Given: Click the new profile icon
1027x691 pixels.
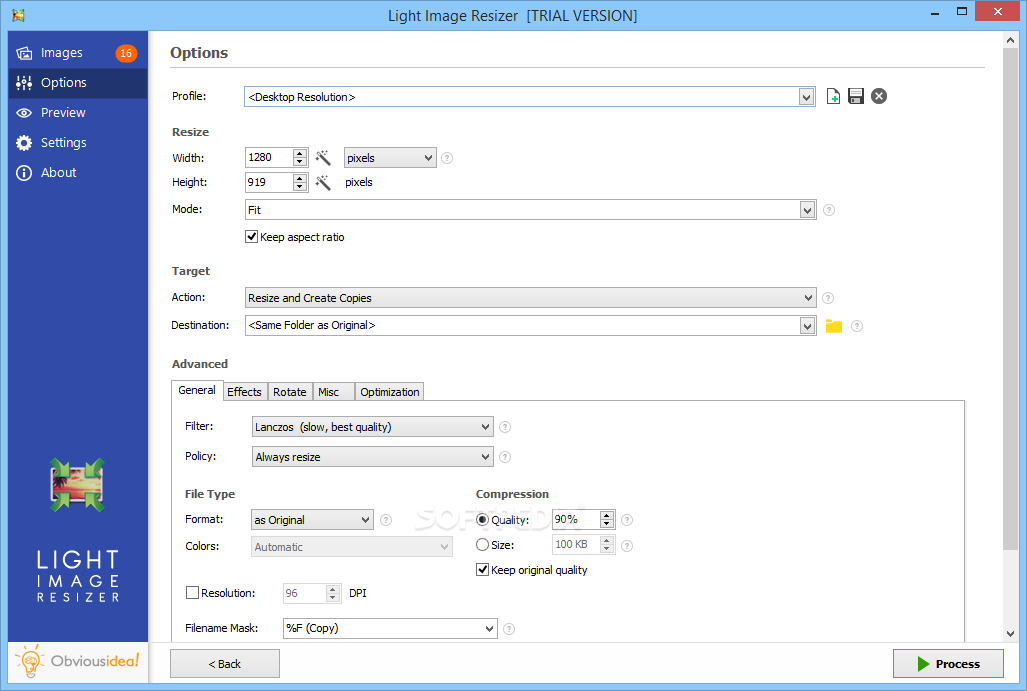Looking at the screenshot, I should [x=833, y=96].
